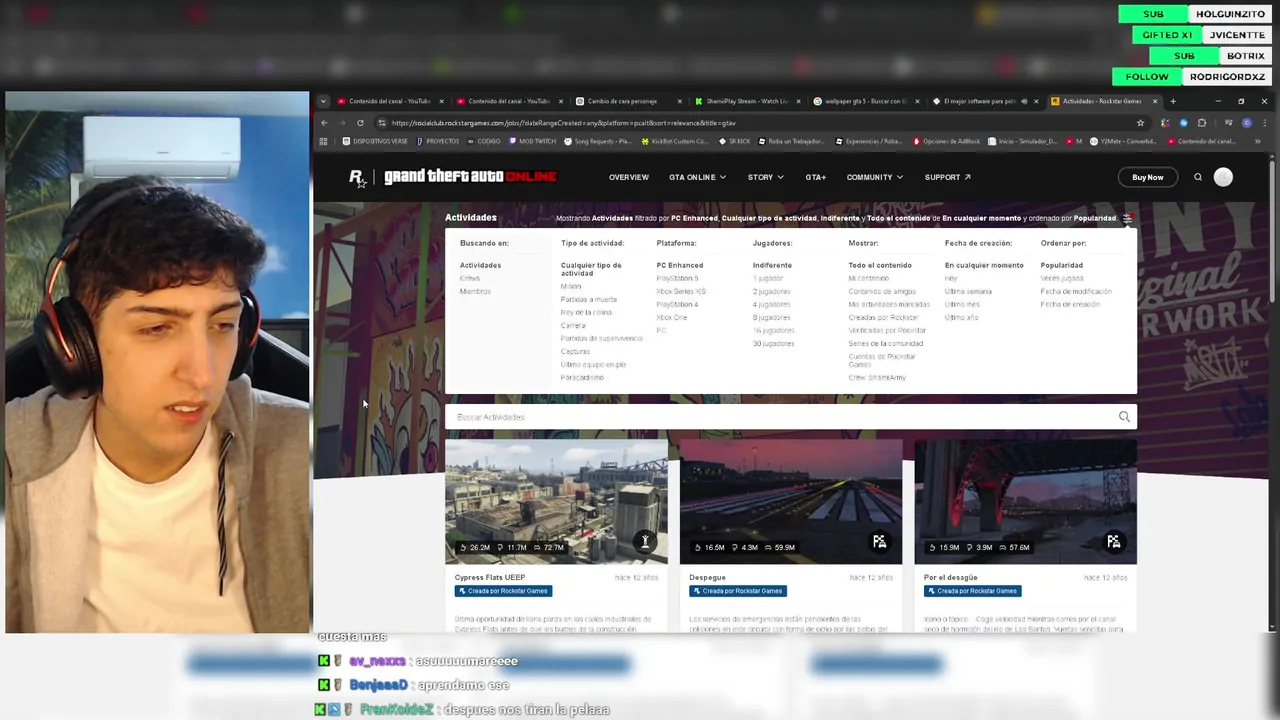Close the ShamiiPlay Stream tab
The image size is (1280, 720).
coord(799,101)
